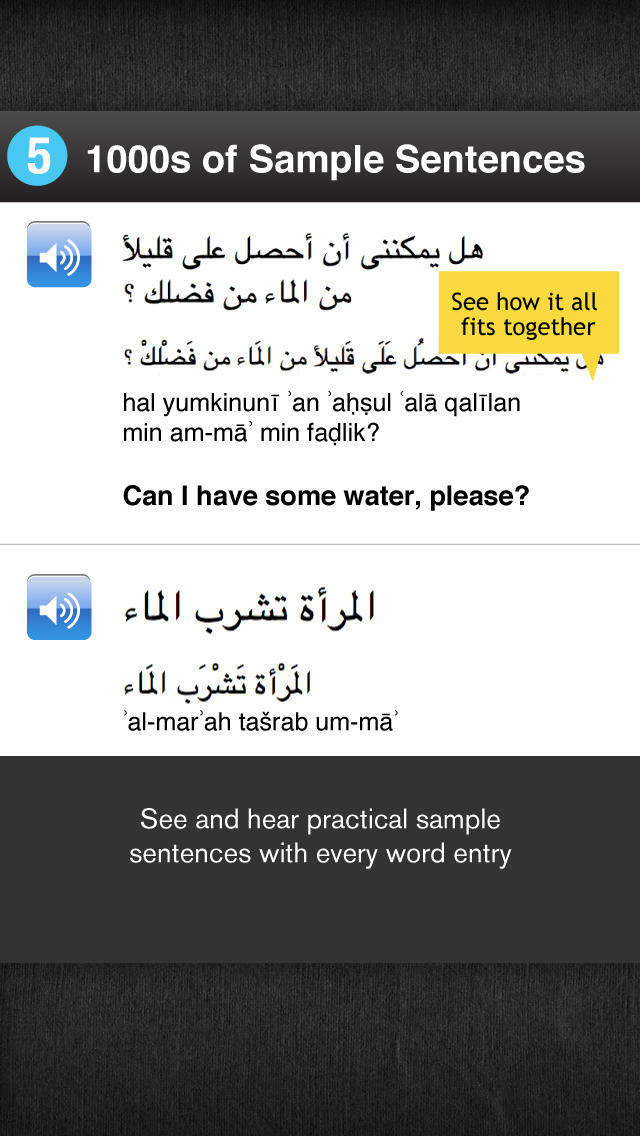The height and width of the screenshot is (1136, 640).
Task: Click the large Arabic sentence 'المرأة تشرب الماء'
Action: point(249,609)
